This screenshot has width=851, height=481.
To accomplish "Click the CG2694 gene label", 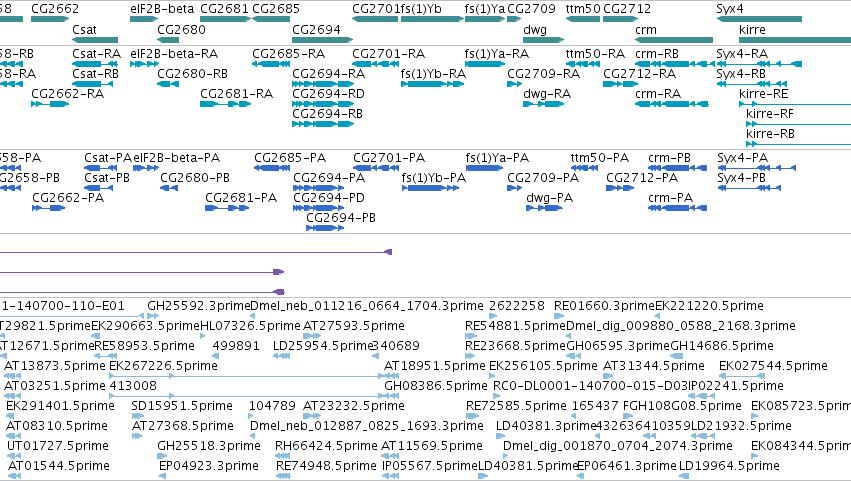I will pos(316,29).
